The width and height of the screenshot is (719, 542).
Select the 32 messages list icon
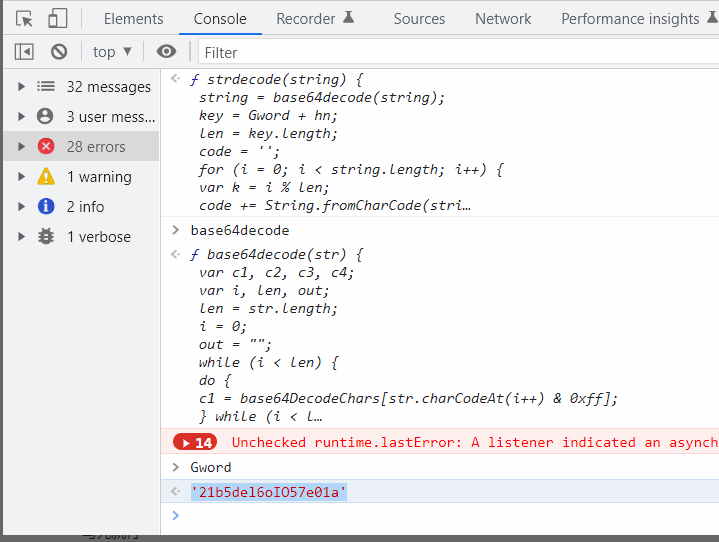point(46,86)
